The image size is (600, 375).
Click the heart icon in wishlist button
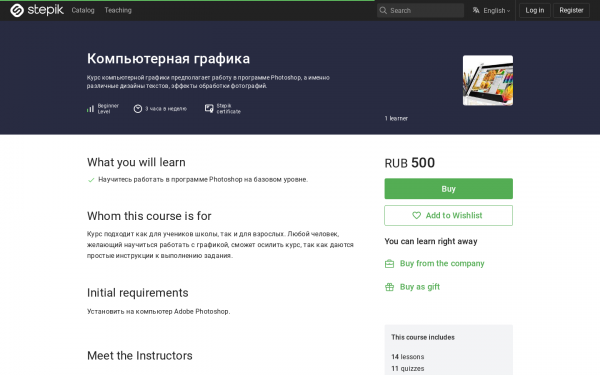pyautogui.click(x=417, y=215)
